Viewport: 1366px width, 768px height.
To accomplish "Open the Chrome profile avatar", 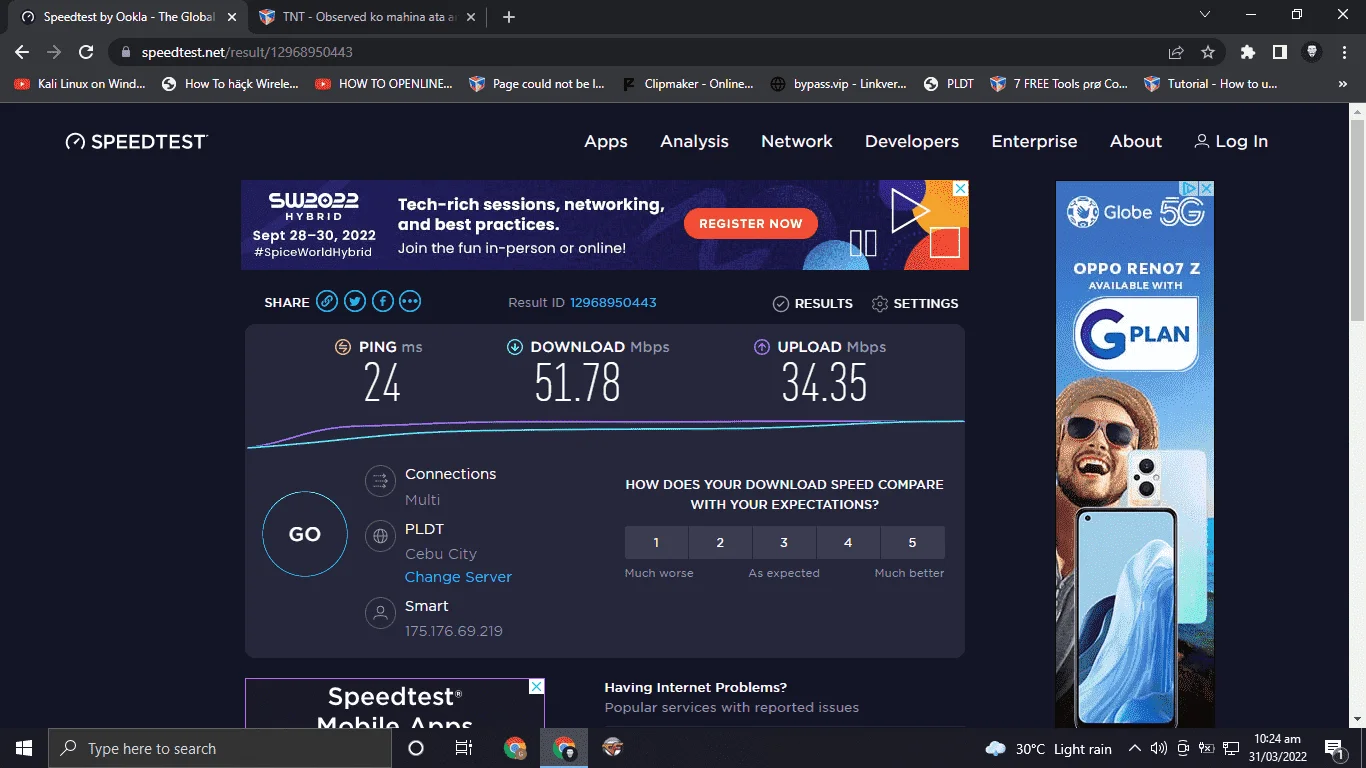I will (1312, 52).
